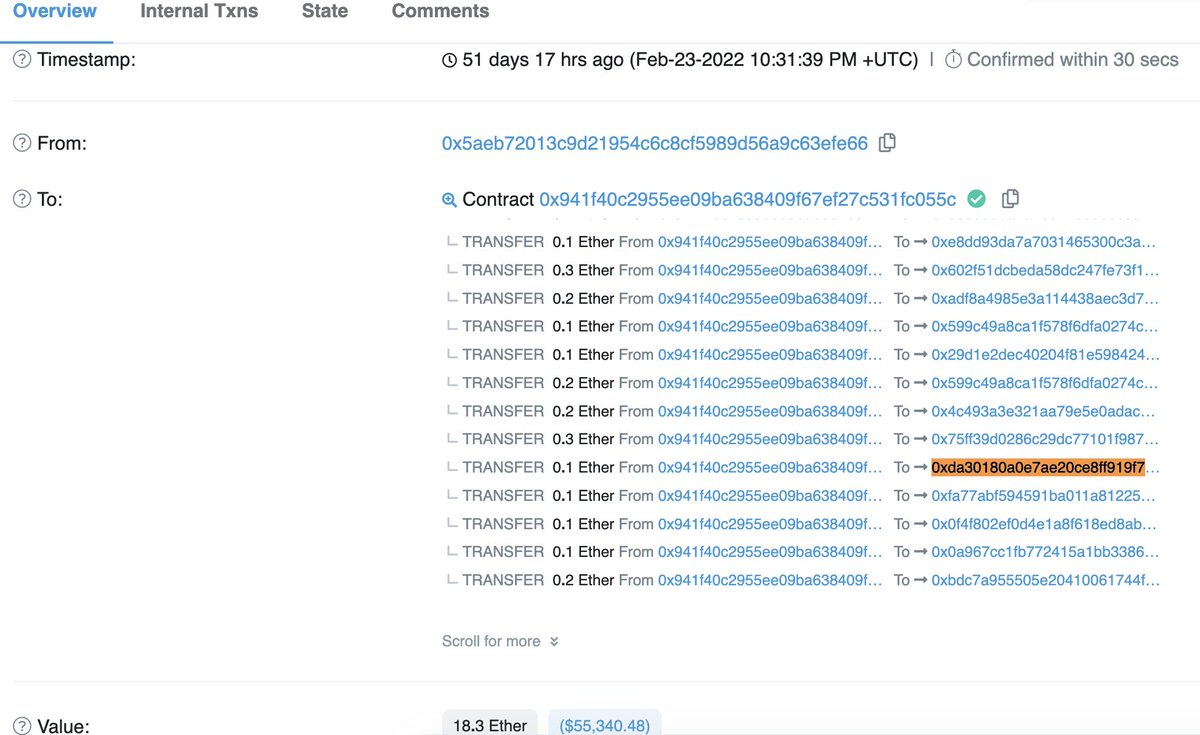Open the Internal Txns tab
This screenshot has height=735, width=1200.
pos(199,11)
